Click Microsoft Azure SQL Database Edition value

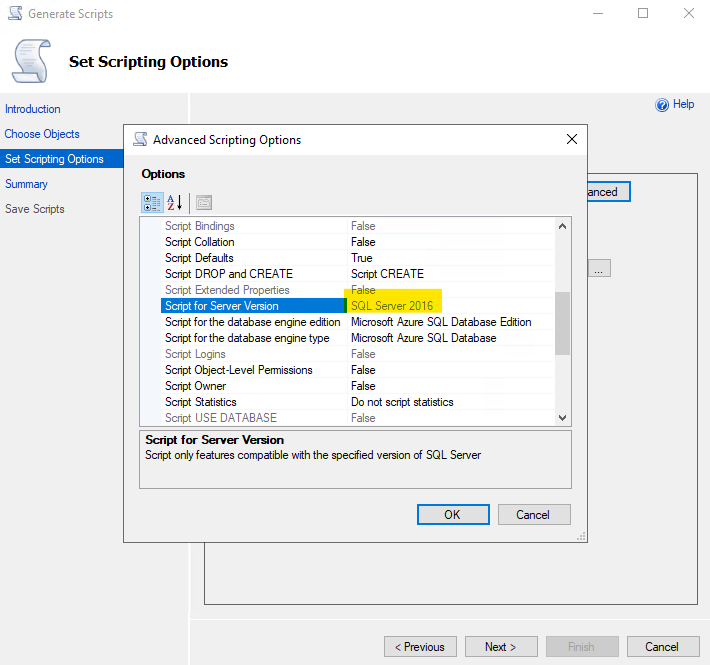tap(451, 322)
